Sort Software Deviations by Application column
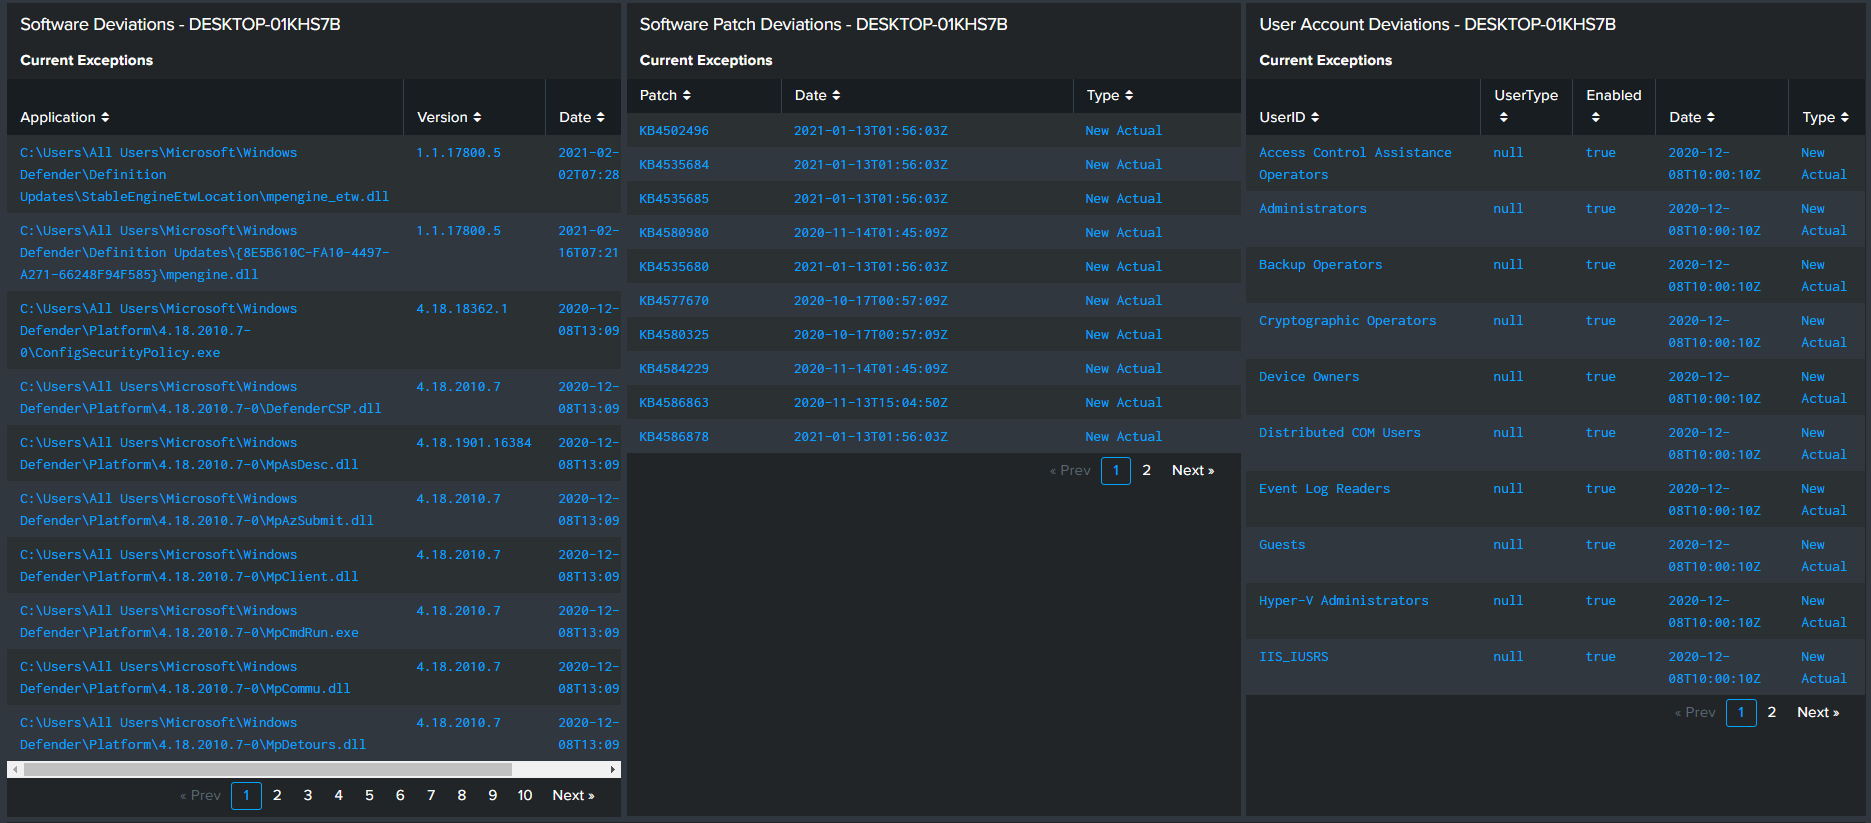 [65, 117]
